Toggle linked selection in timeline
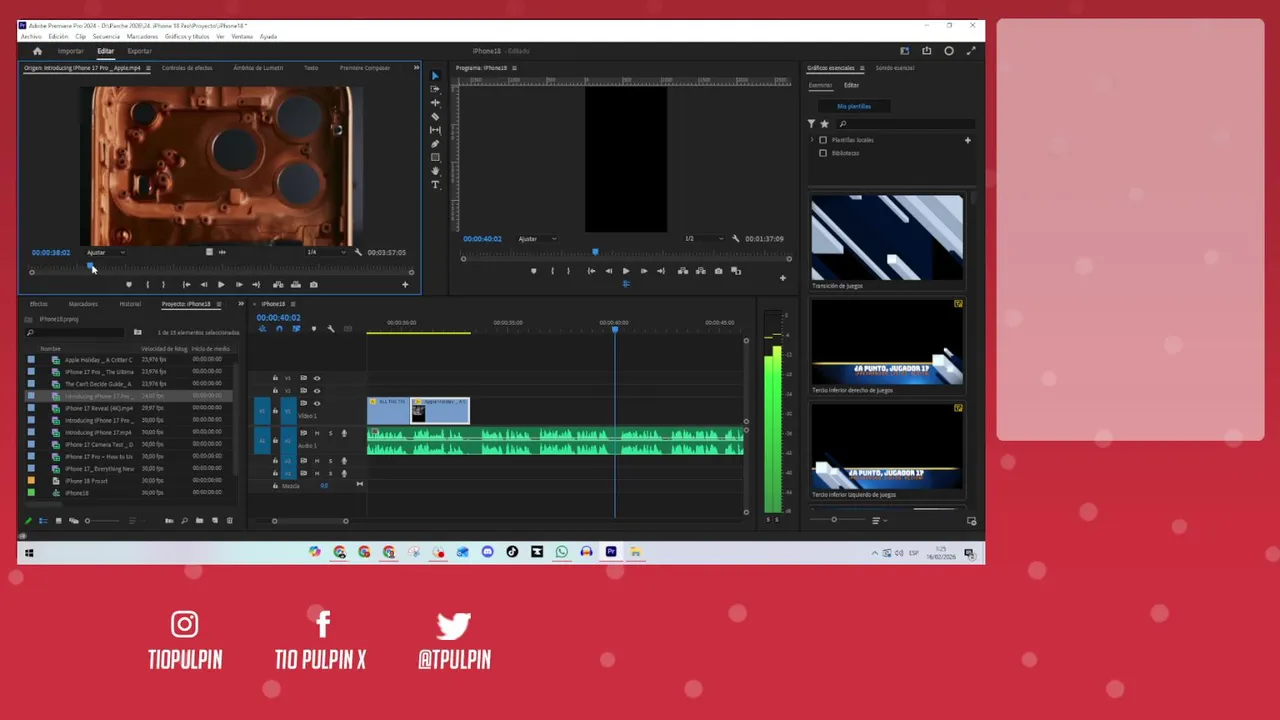The height and width of the screenshot is (720, 1280). [296, 329]
